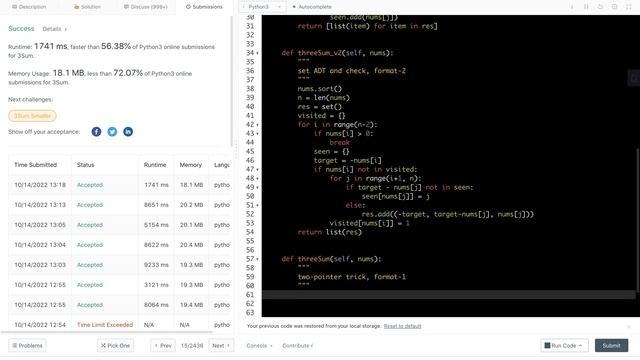Go to Next problem
Image resolution: width=640 pixels, height=360 pixels.
pyautogui.click(x=221, y=346)
